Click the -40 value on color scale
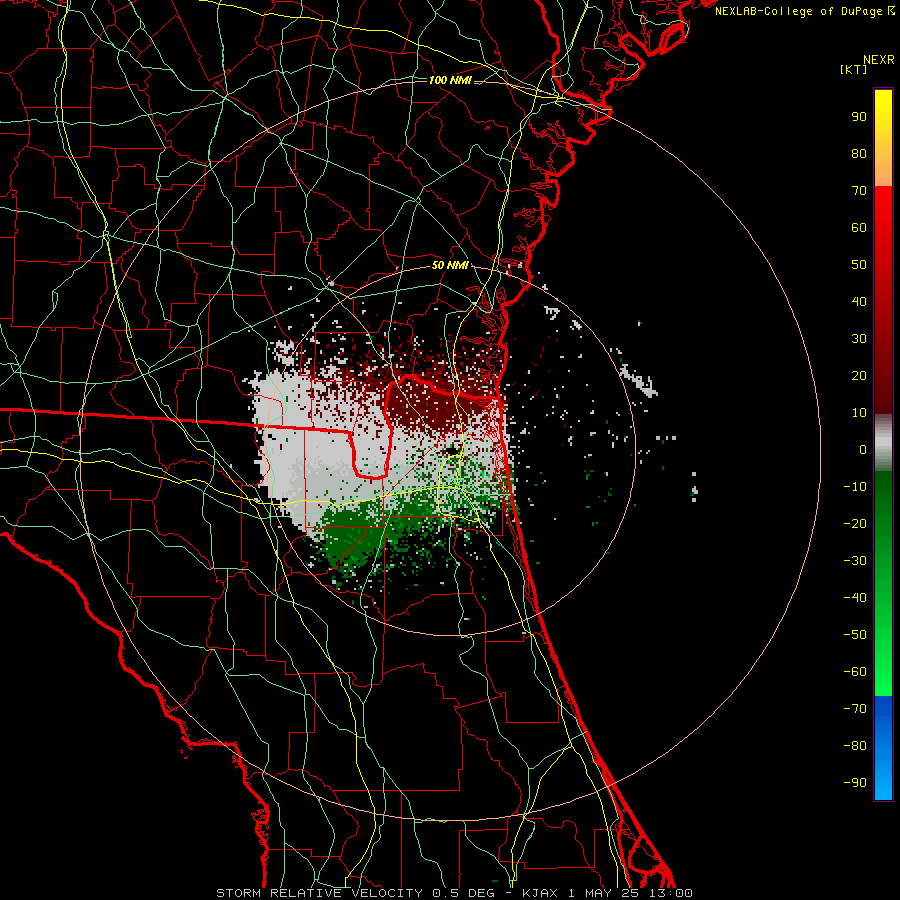900x900 pixels. pos(855,598)
